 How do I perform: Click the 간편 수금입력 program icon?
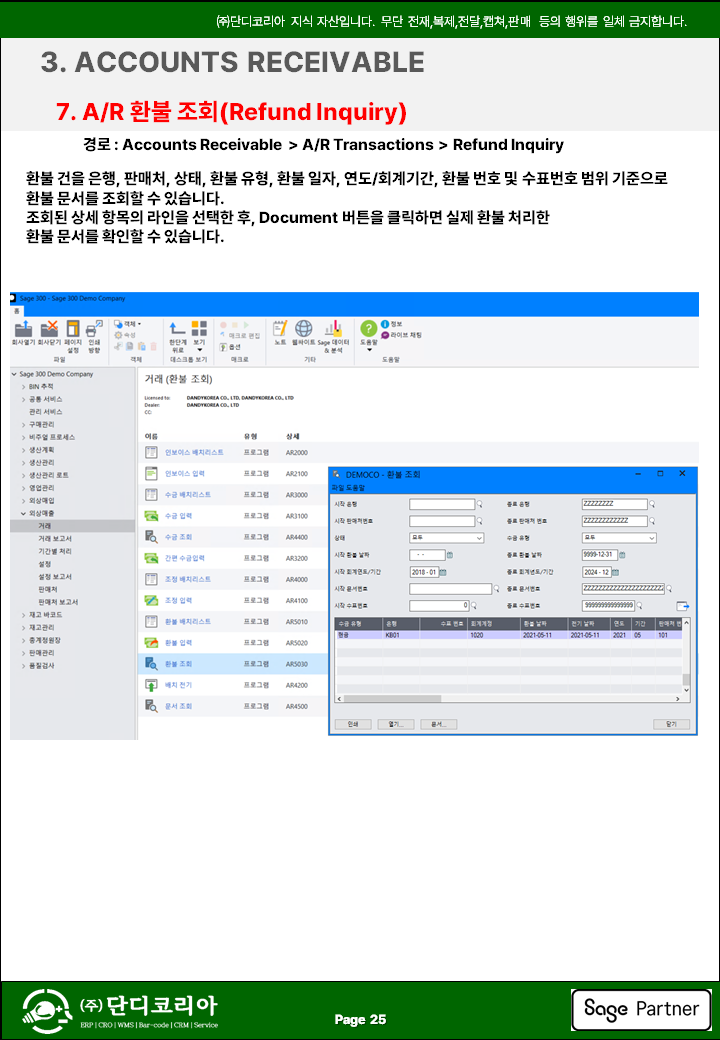(x=151, y=558)
